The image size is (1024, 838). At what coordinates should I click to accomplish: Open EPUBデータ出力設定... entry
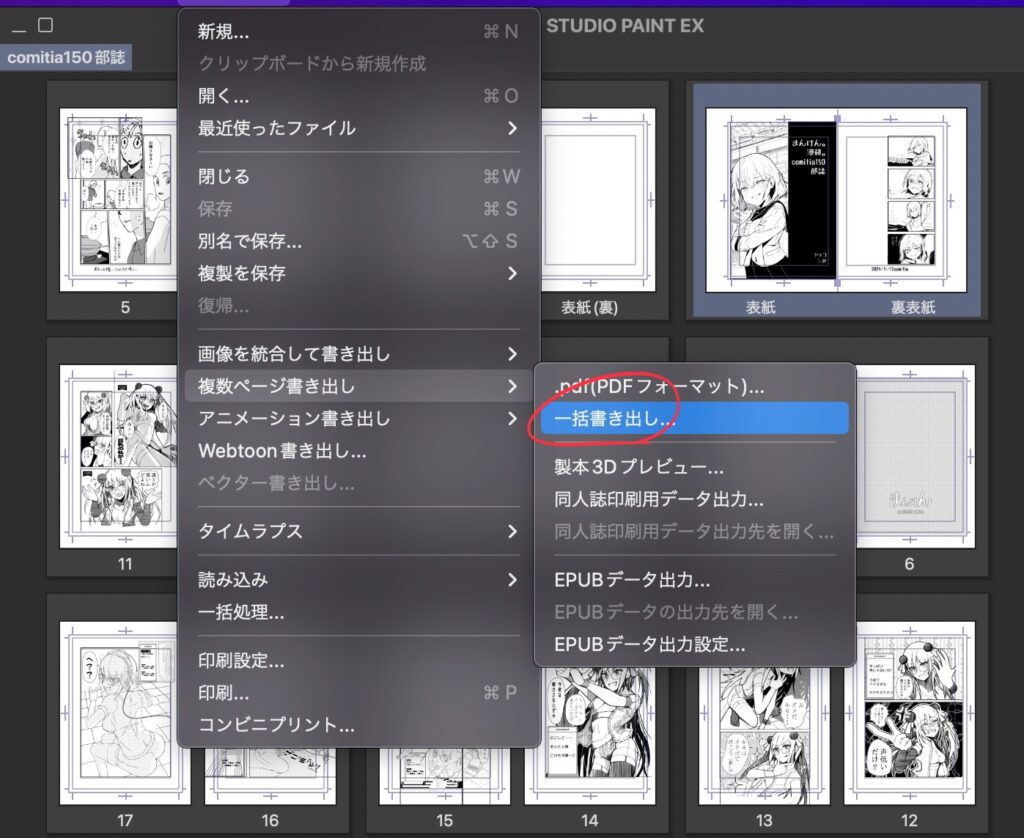[x=695, y=644]
